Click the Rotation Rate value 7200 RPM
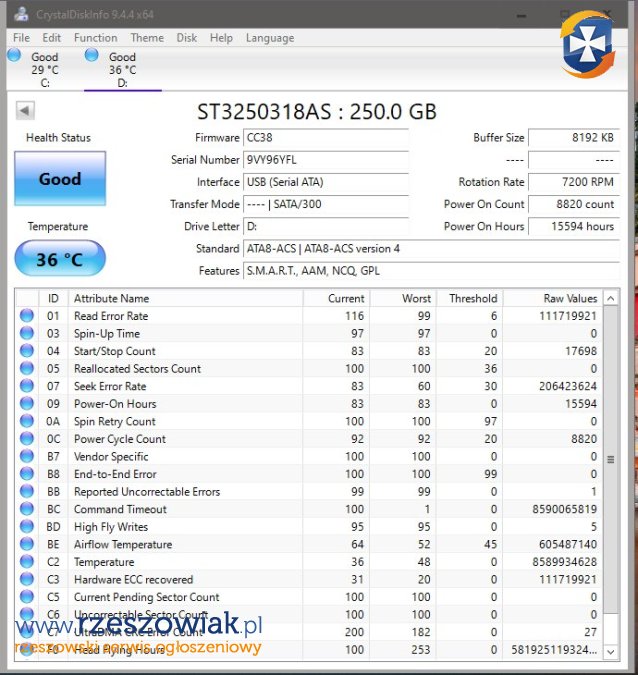The width and height of the screenshot is (638, 675). click(x=574, y=182)
